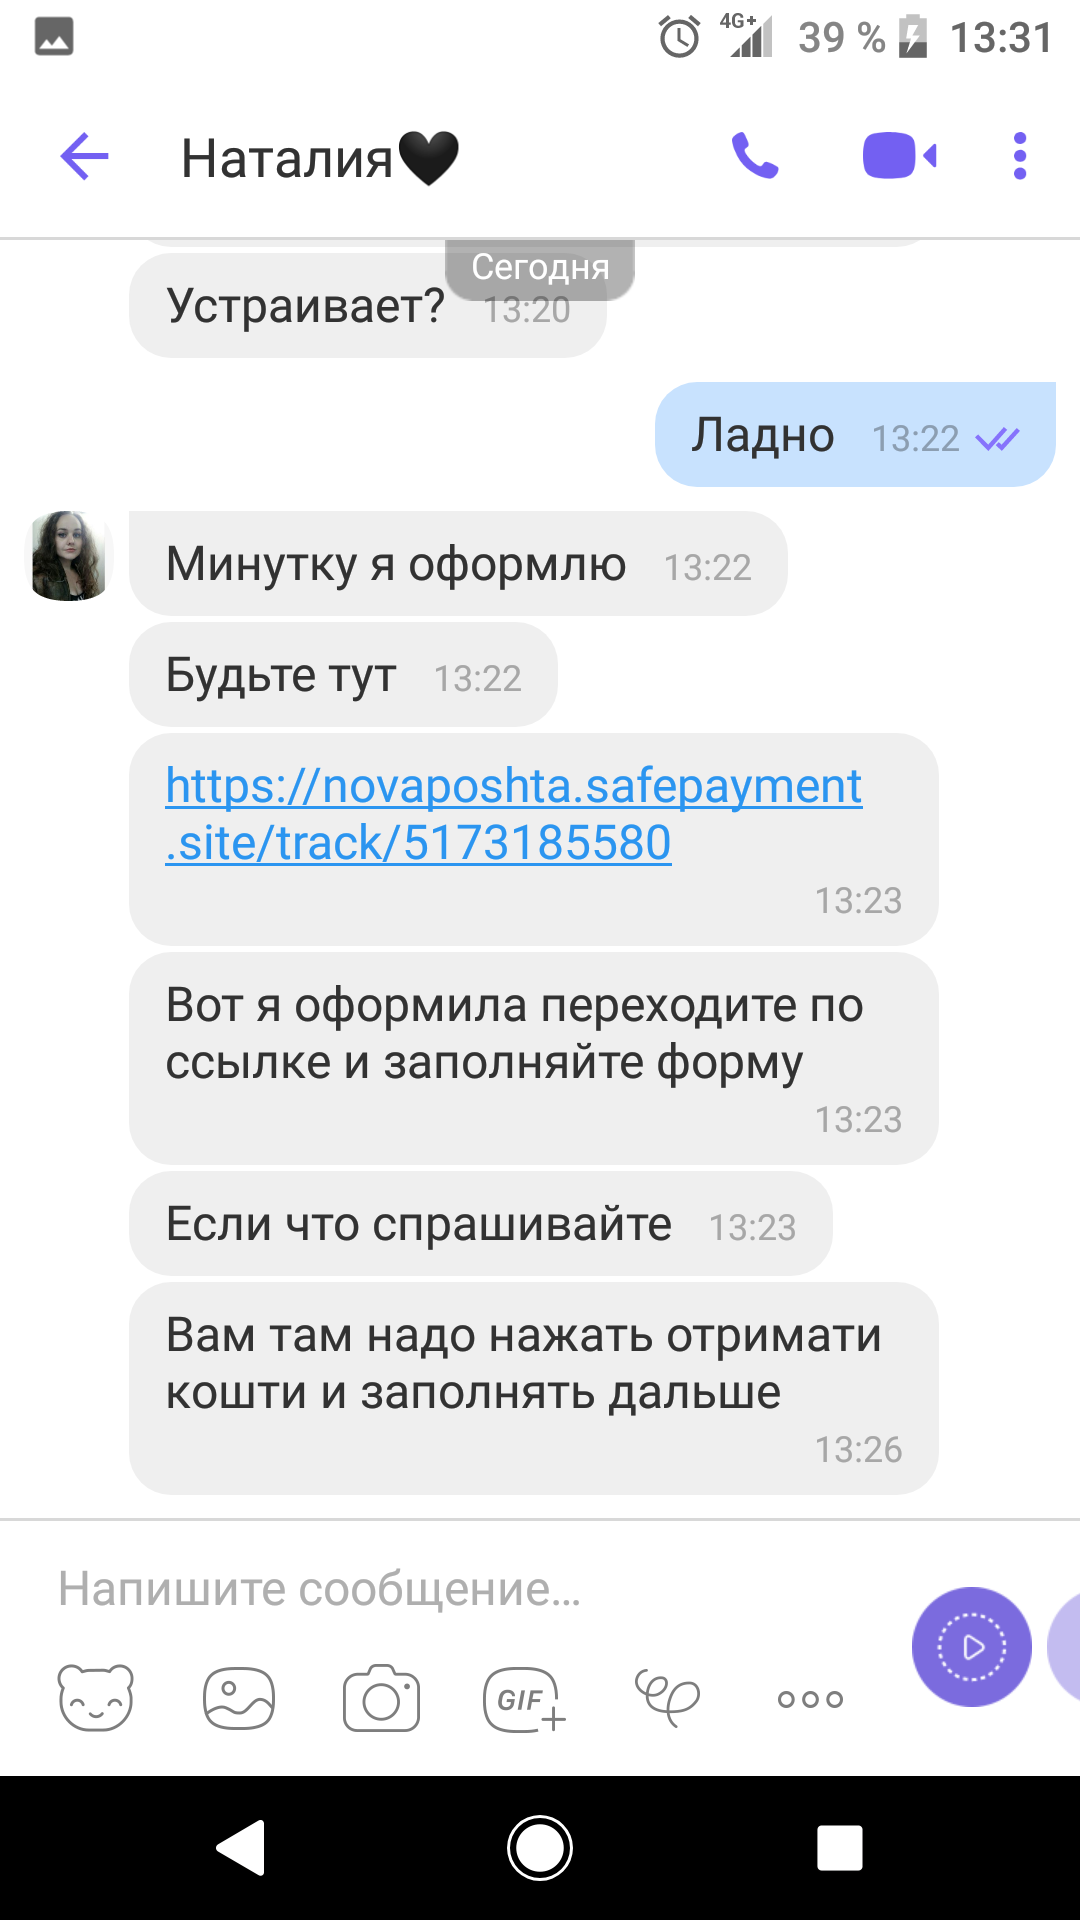
Task: Tap the "Сегодня" date label
Action: (x=540, y=268)
